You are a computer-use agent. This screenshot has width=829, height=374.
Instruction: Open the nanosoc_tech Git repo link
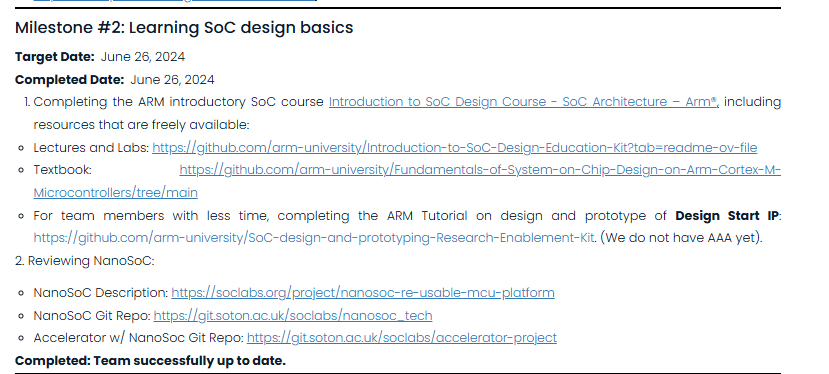(293, 316)
